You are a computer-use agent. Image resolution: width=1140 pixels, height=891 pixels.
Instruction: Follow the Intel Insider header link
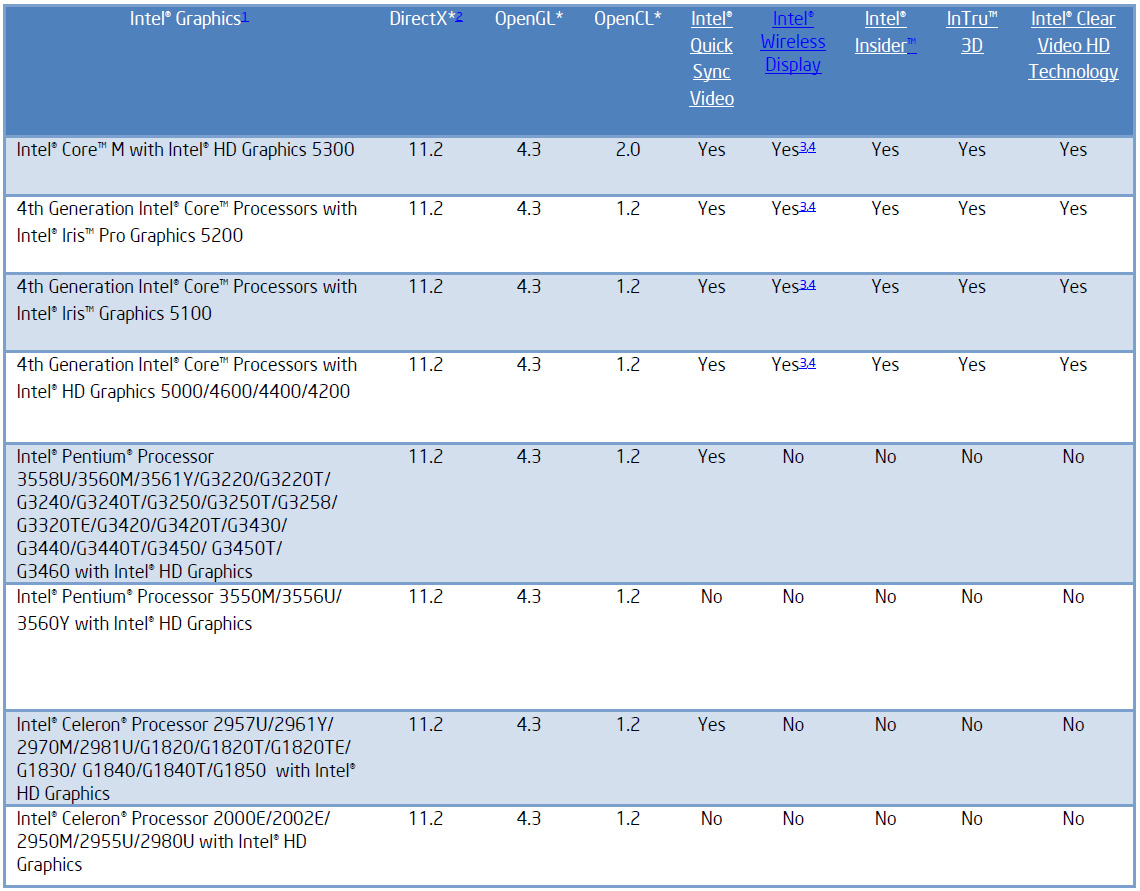click(x=885, y=33)
